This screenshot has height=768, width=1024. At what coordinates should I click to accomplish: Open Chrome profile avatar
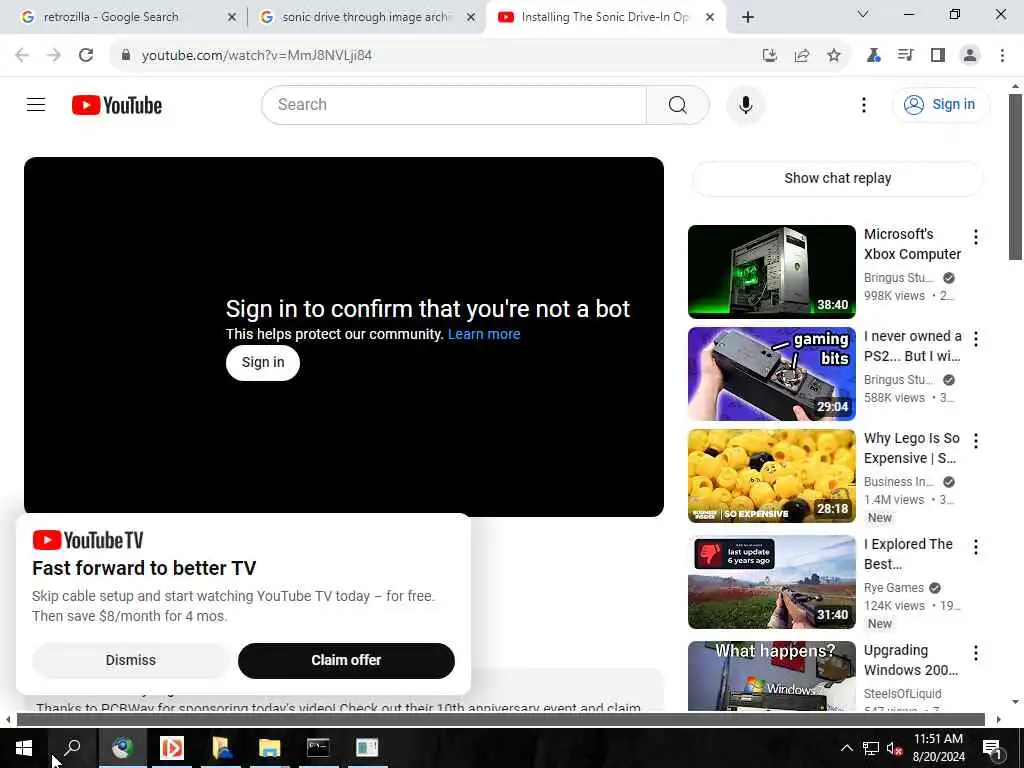pyautogui.click(x=970, y=55)
